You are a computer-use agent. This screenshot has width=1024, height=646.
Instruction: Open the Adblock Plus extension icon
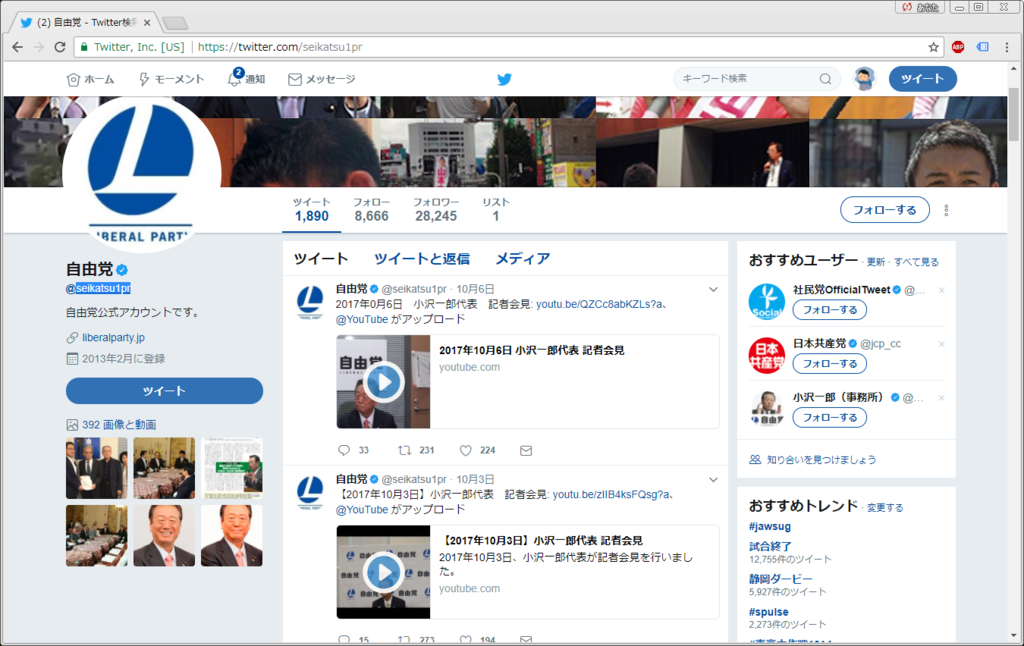point(958,47)
